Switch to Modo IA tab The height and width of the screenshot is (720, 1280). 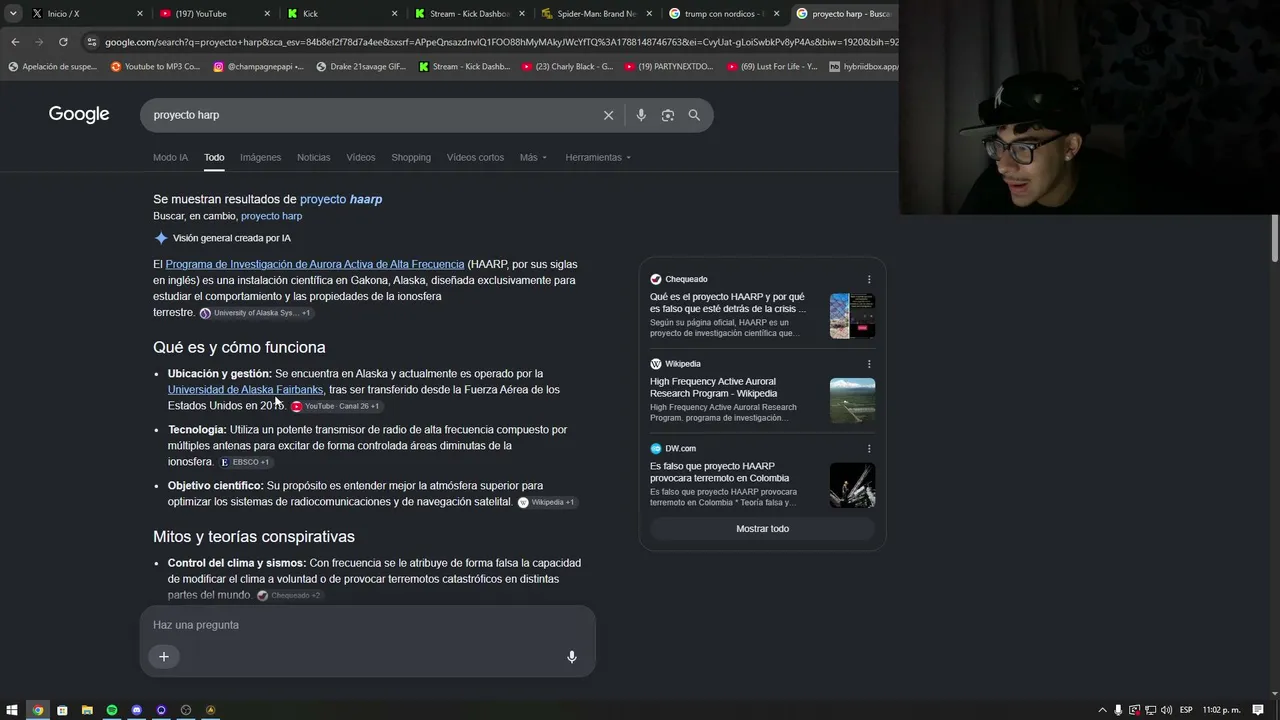pos(170,157)
